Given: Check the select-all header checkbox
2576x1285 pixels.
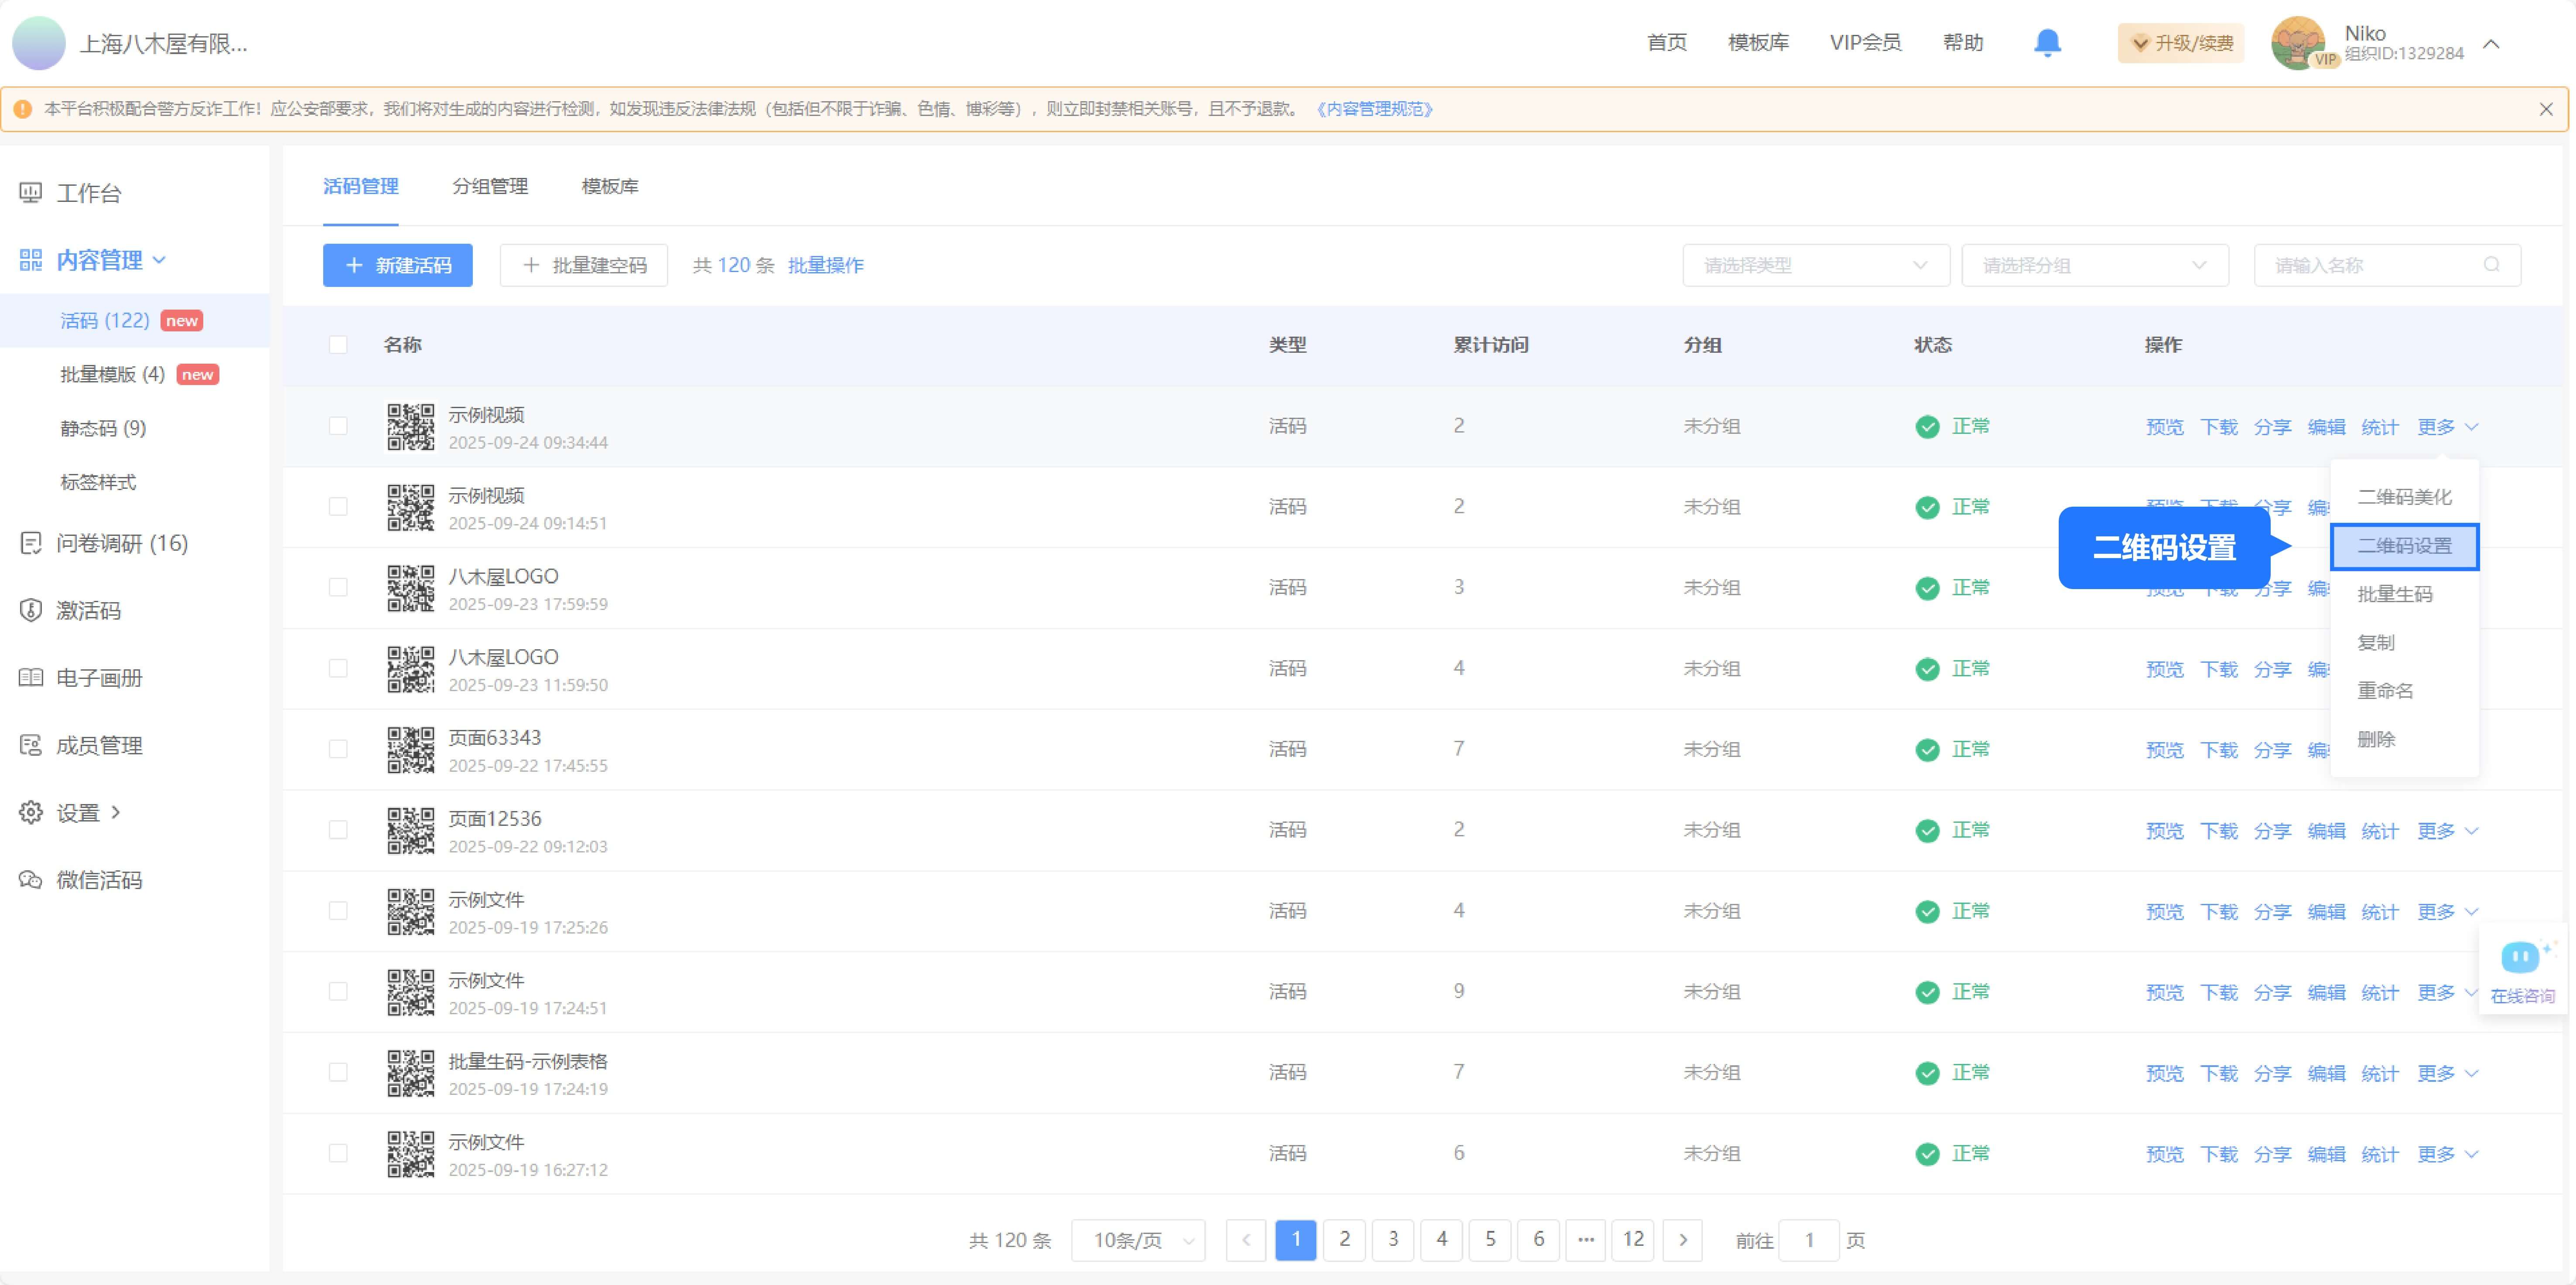Looking at the screenshot, I should [x=338, y=345].
